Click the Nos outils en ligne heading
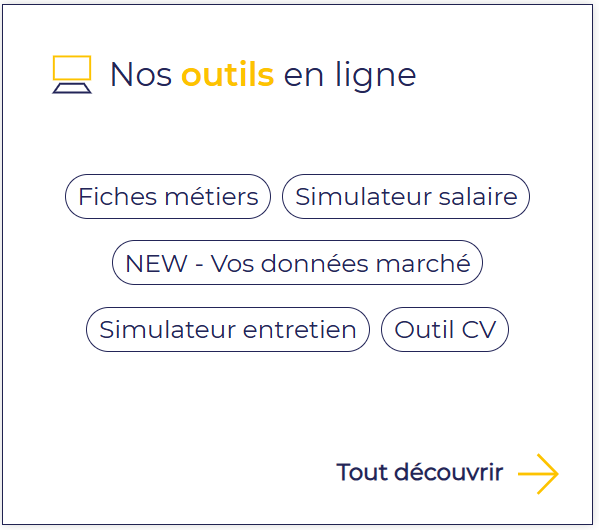The height and width of the screenshot is (530, 599). click(x=263, y=75)
